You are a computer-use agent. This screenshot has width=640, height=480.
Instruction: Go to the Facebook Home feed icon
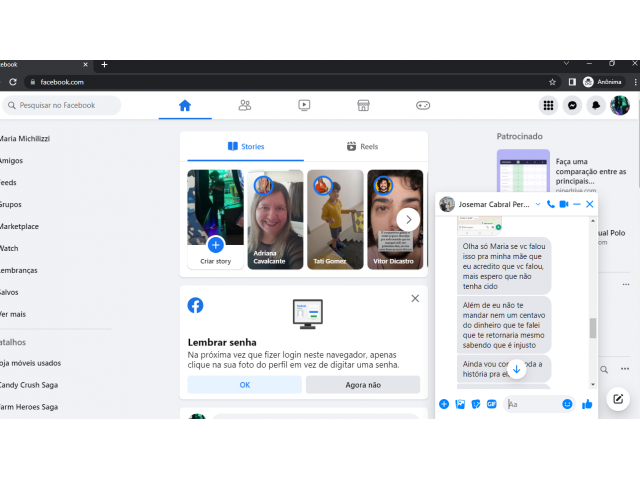click(184, 105)
